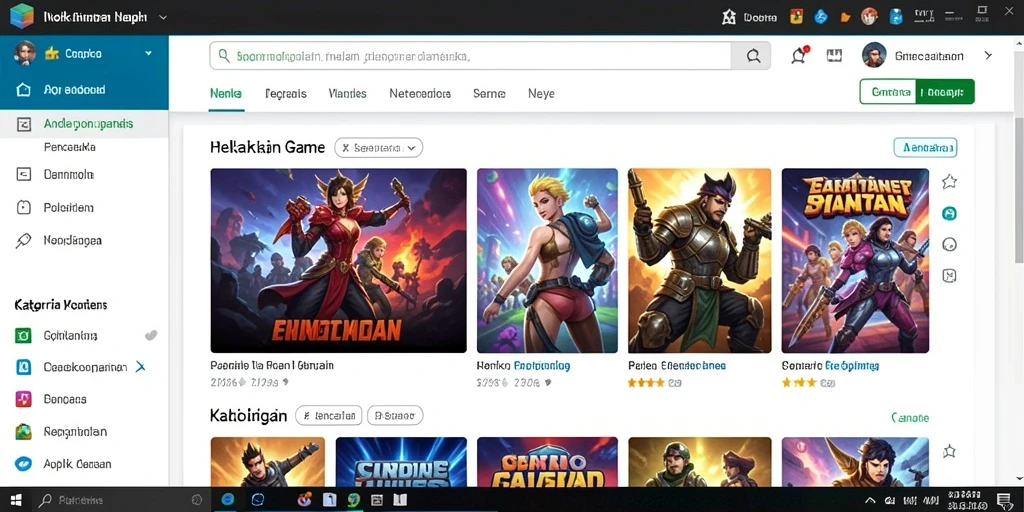Open the notifications bell icon
Viewport: 1024px width, 512px height.
click(x=799, y=56)
